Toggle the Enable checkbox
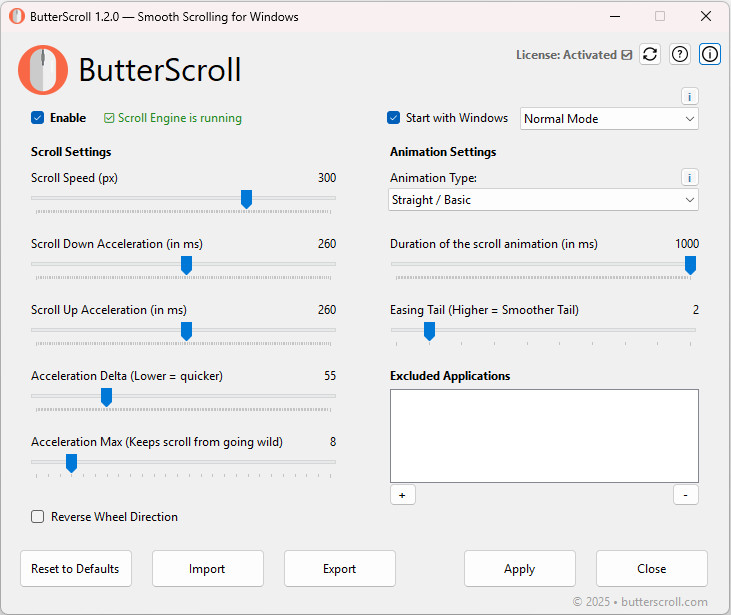 pos(38,118)
